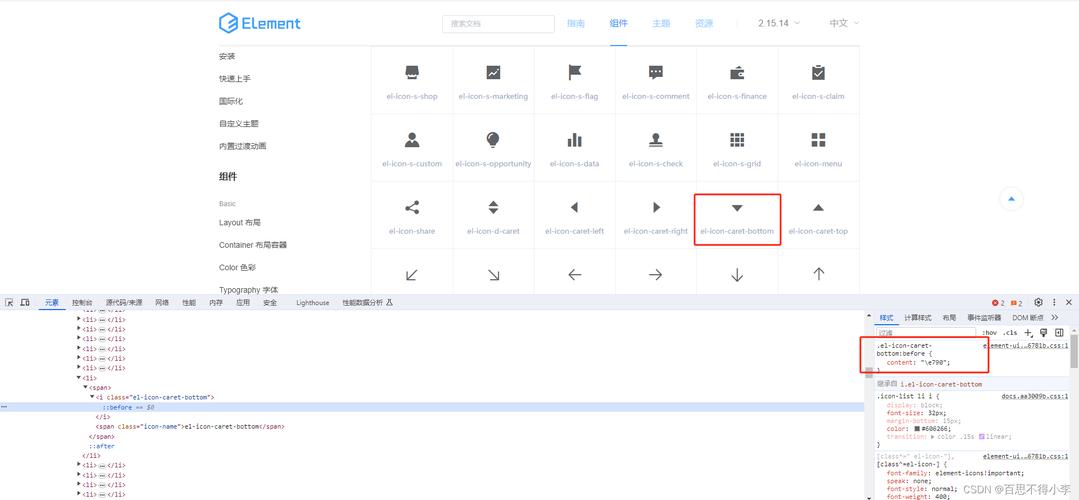1079x500 pixels.
Task: Click the el-icon-s-finance wallet icon
Action: 737,73
